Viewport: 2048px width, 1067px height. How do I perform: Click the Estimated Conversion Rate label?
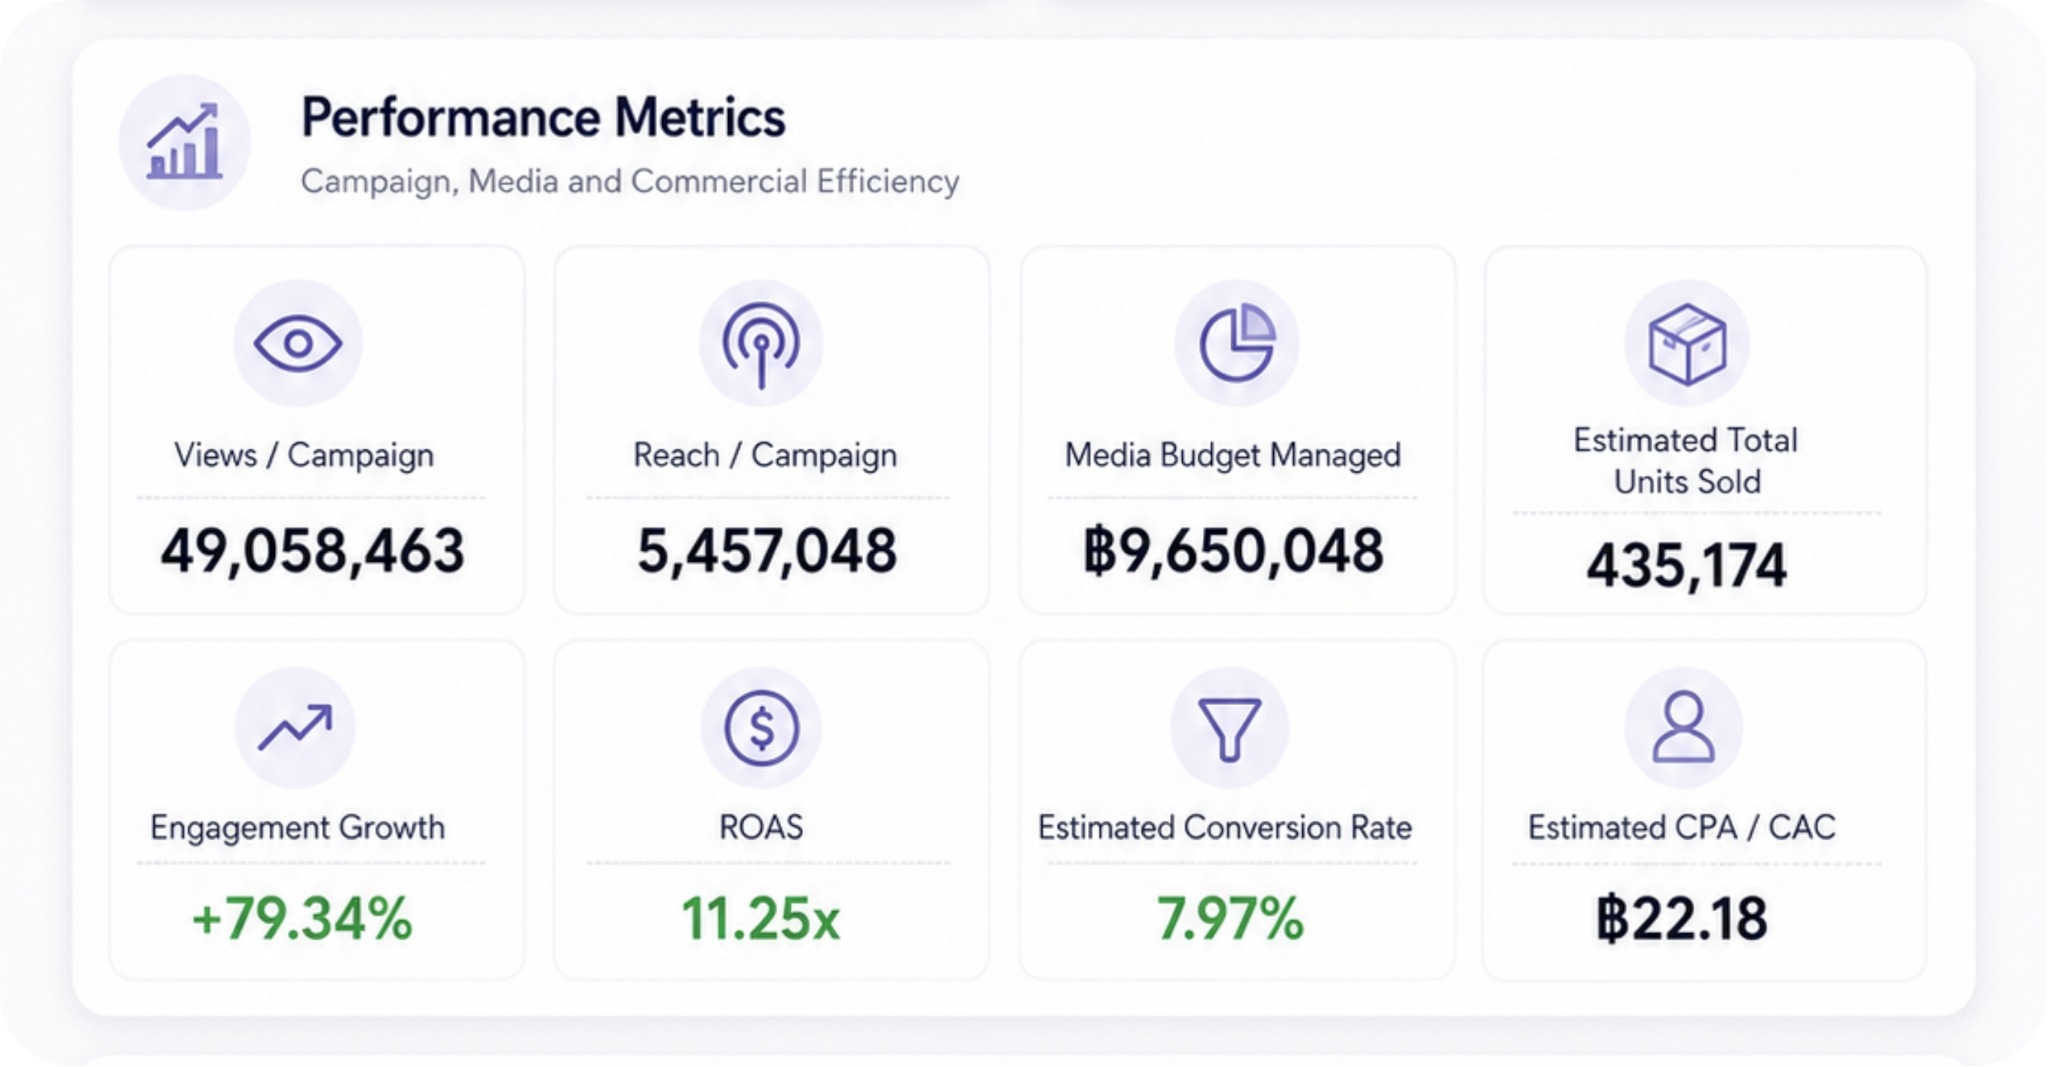click(1225, 827)
